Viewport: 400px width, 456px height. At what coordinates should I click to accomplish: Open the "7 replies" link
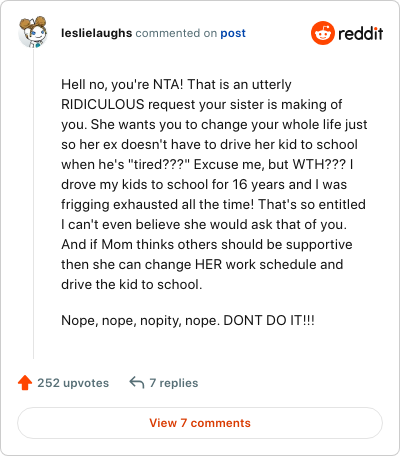click(x=174, y=383)
